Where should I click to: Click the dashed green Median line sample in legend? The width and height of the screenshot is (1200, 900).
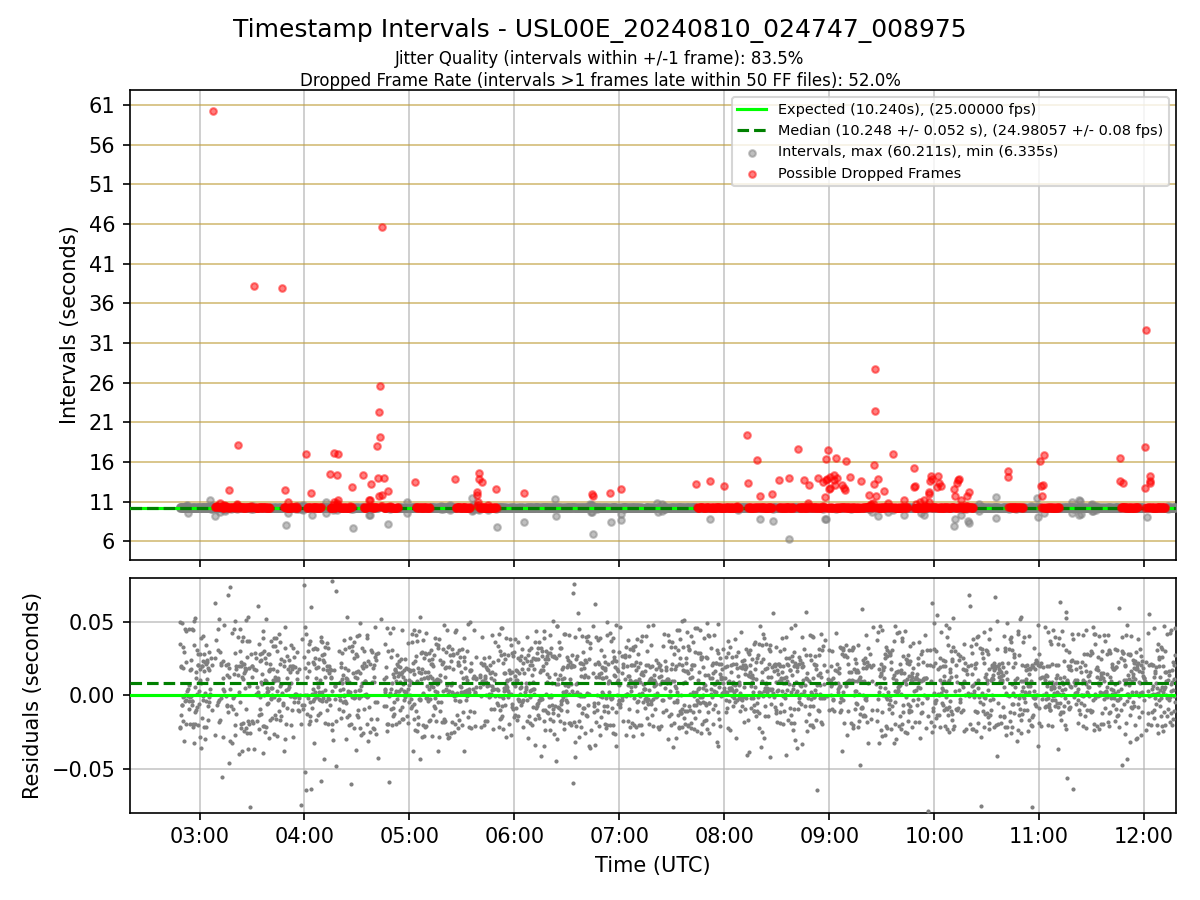coord(752,130)
